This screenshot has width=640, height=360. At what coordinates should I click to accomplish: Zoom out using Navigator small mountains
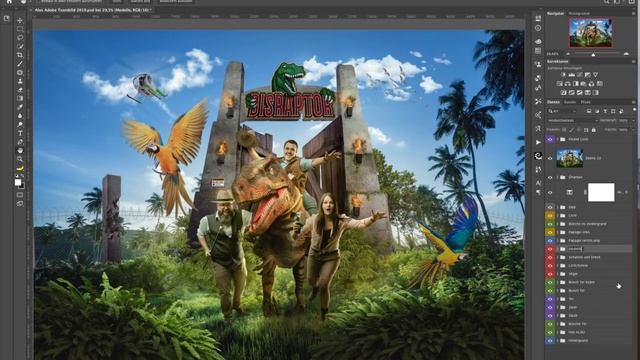(568, 54)
